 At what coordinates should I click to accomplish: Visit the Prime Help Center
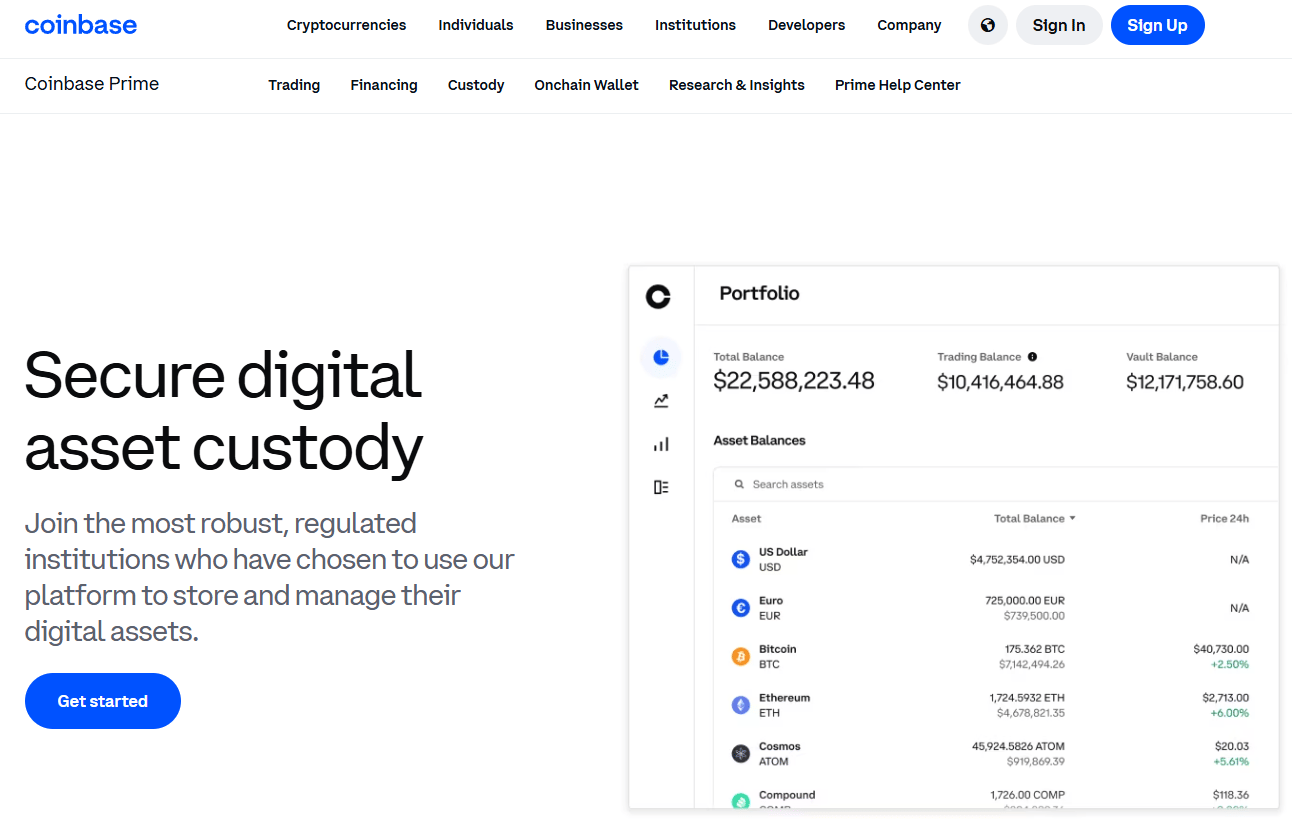[x=898, y=85]
